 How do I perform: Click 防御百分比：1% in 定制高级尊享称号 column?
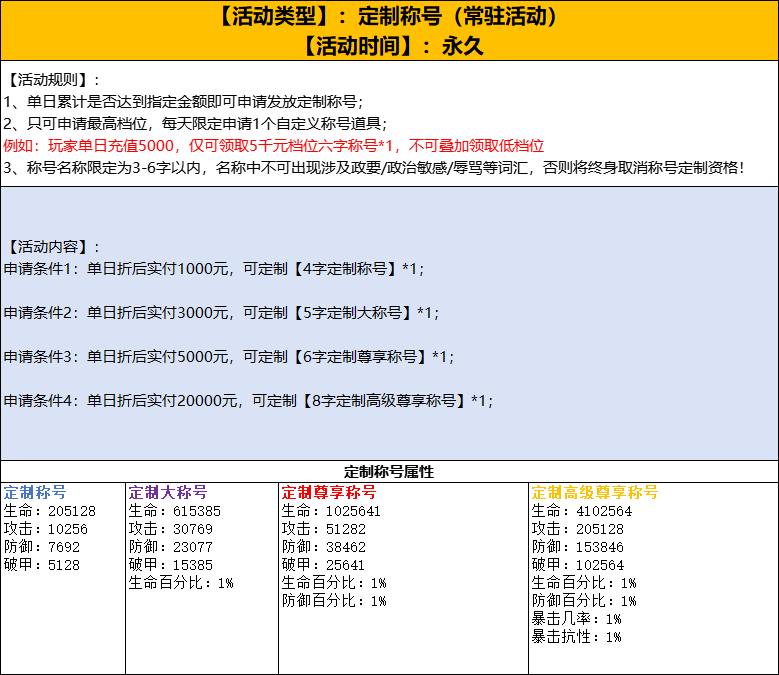click(x=584, y=600)
